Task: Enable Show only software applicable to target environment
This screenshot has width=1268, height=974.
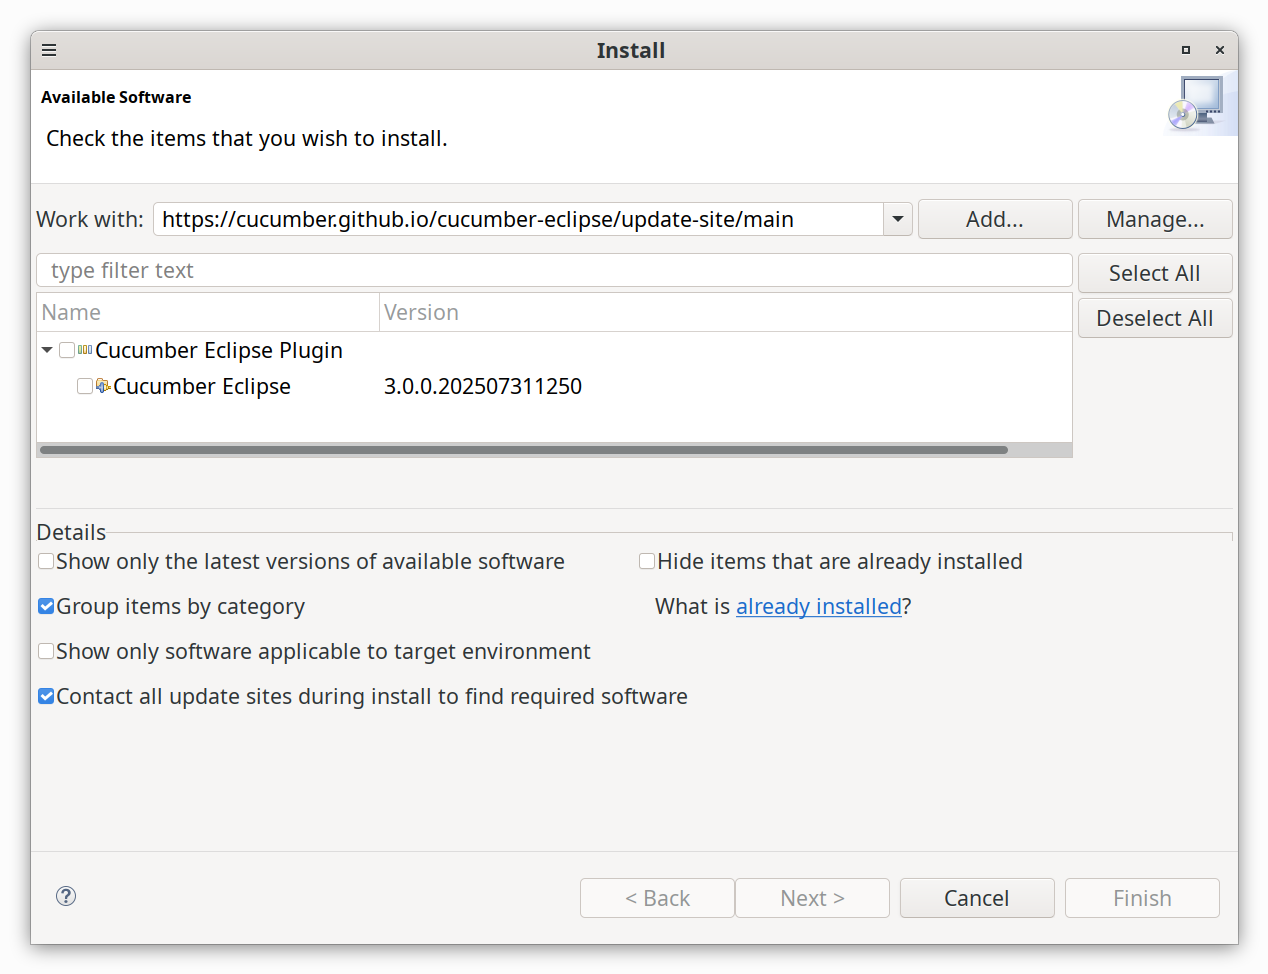Action: (46, 651)
